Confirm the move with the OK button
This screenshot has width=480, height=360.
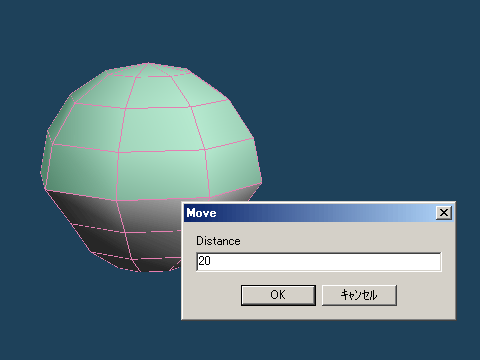point(278,295)
